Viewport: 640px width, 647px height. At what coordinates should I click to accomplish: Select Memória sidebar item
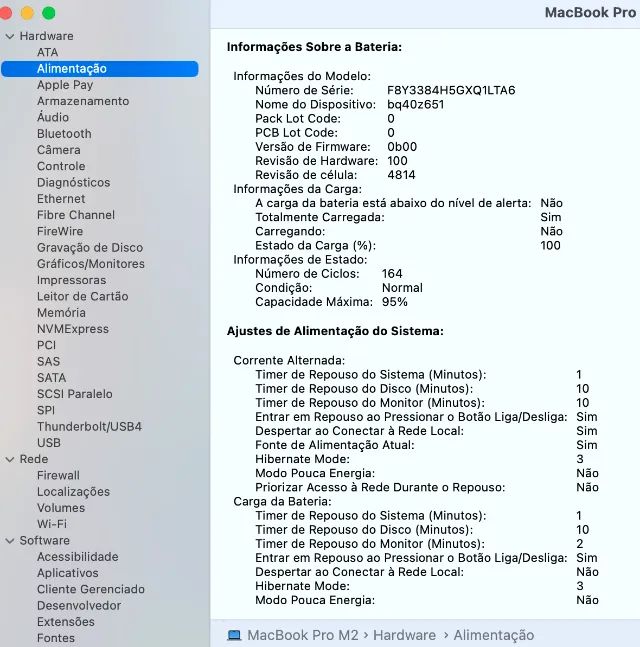coord(61,313)
